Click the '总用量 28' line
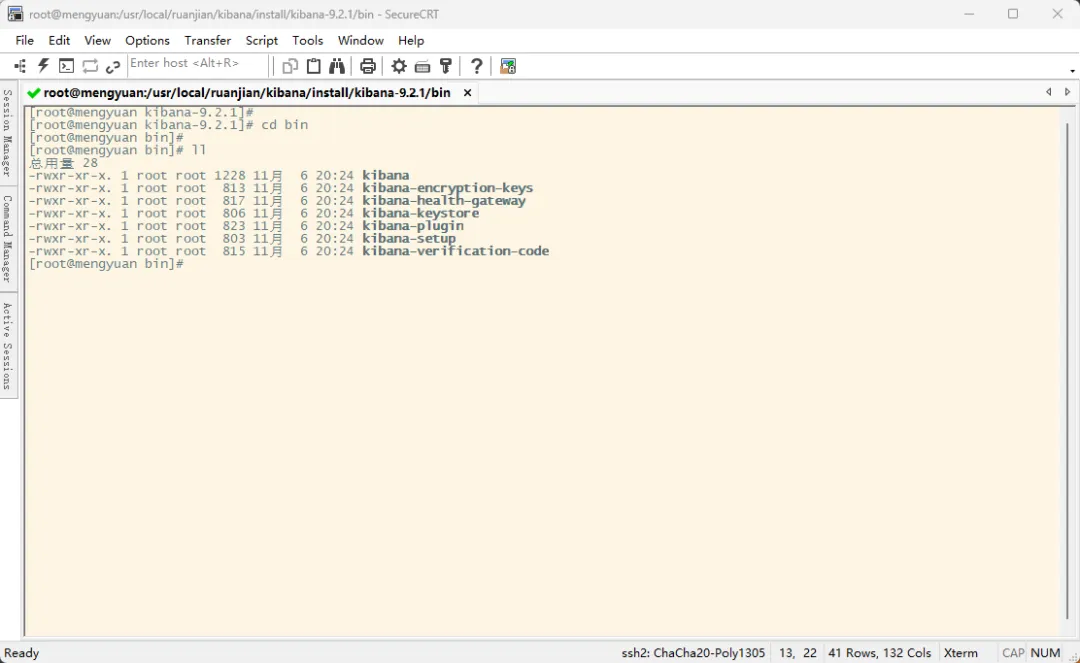1080x663 pixels. click(x=63, y=163)
